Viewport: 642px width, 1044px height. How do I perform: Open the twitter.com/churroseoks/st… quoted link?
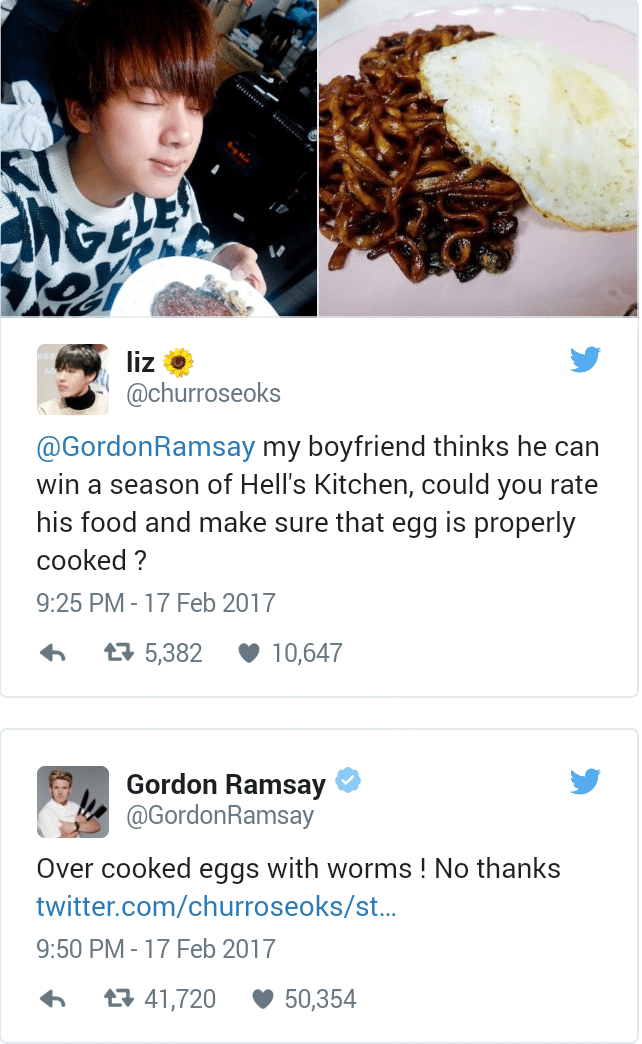216,906
